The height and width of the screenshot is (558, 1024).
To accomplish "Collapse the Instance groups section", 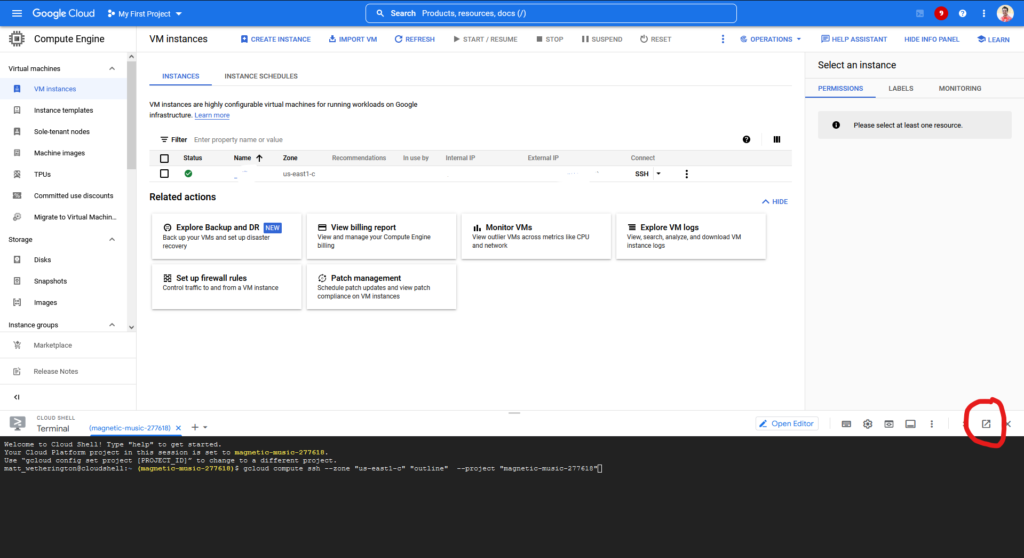I will [x=112, y=325].
